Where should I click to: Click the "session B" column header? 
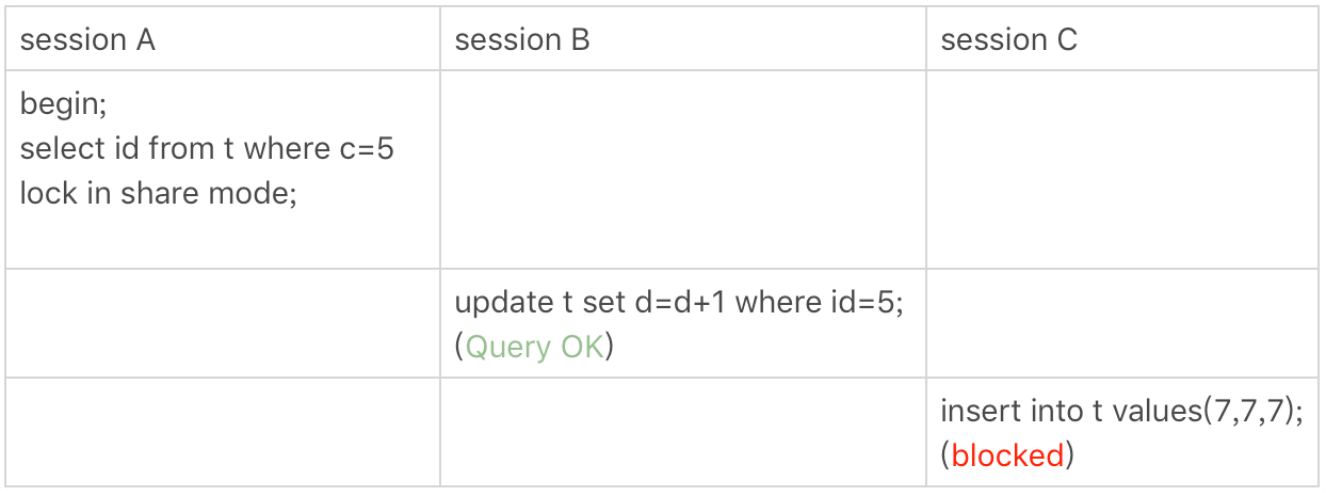click(521, 41)
